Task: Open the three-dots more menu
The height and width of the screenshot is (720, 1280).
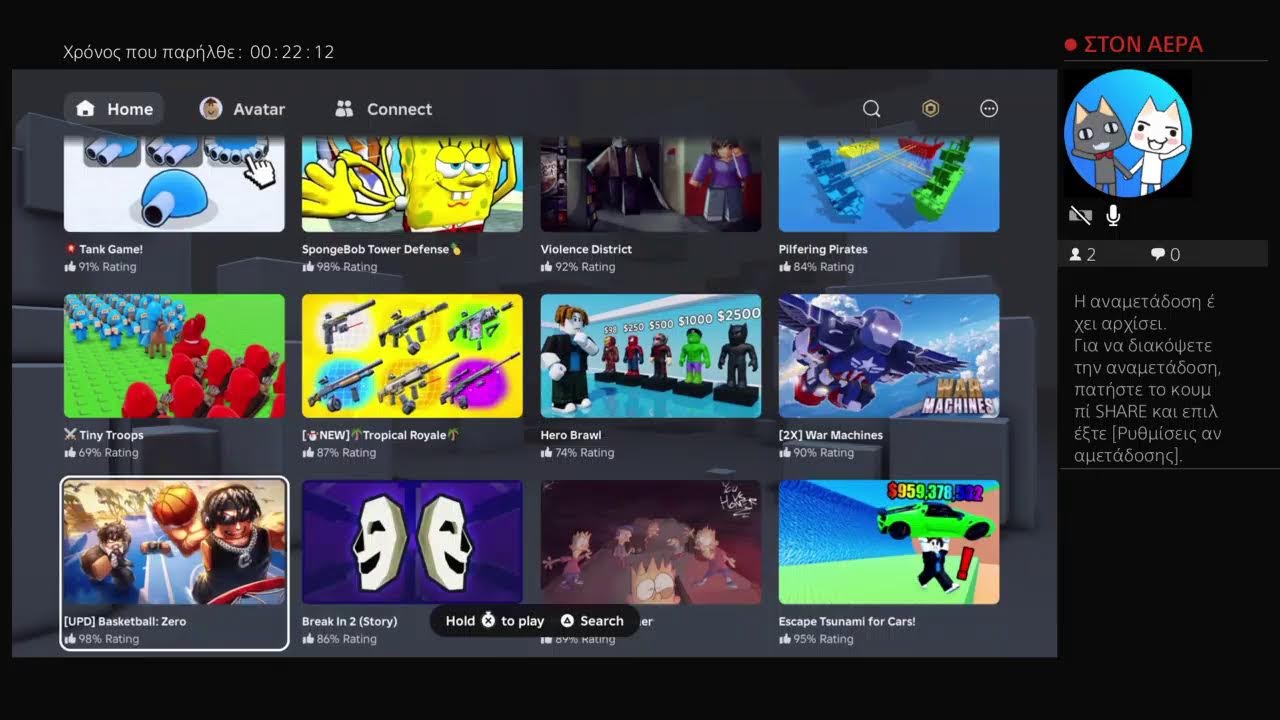Action: tap(989, 109)
